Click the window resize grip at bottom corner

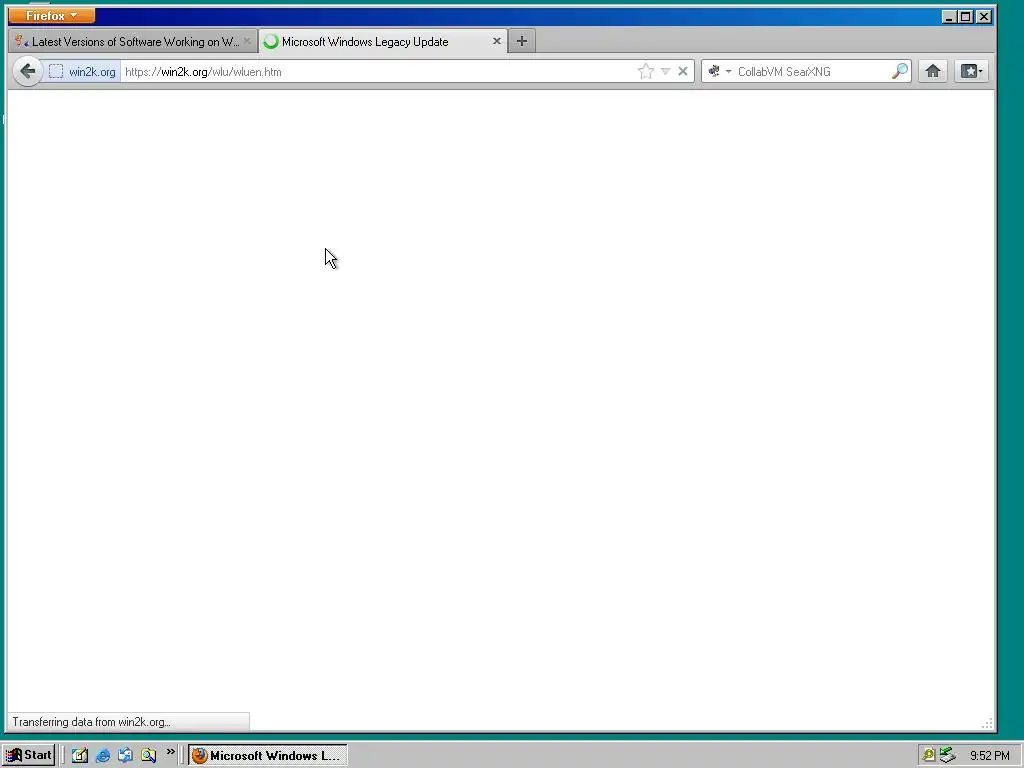[987, 723]
